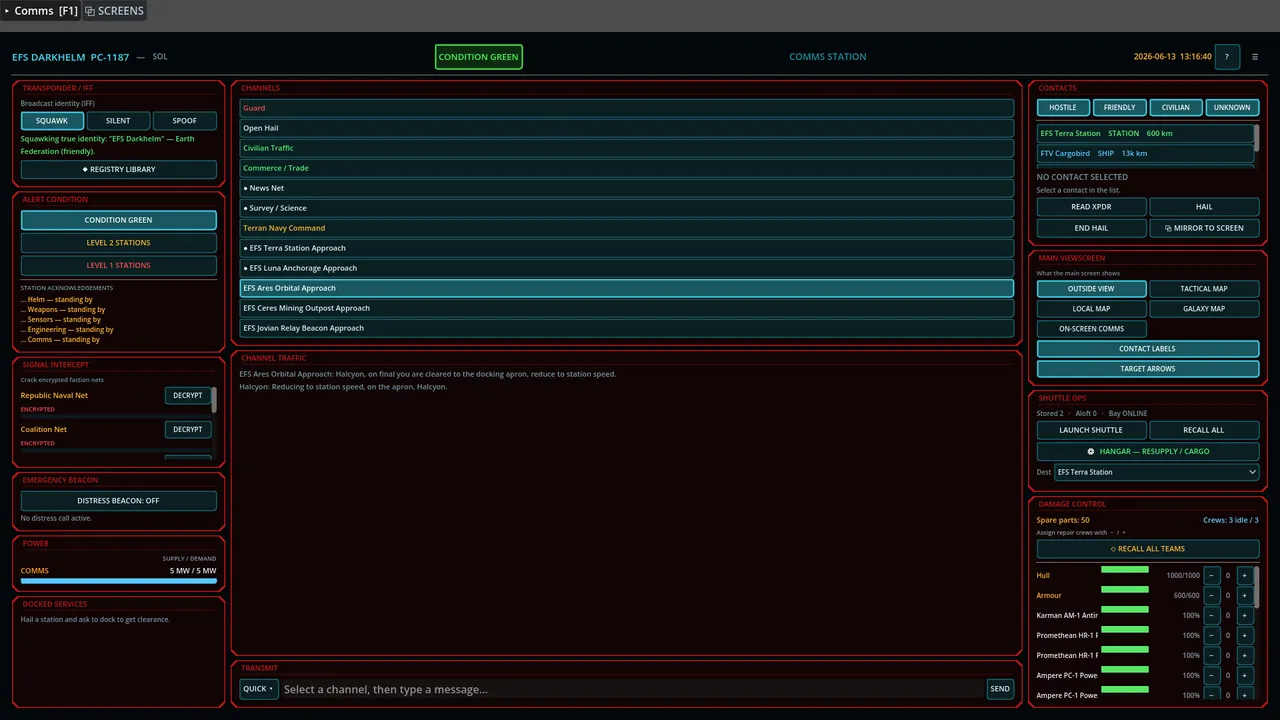Select the News Net channel
The image size is (1280, 720).
(627, 188)
